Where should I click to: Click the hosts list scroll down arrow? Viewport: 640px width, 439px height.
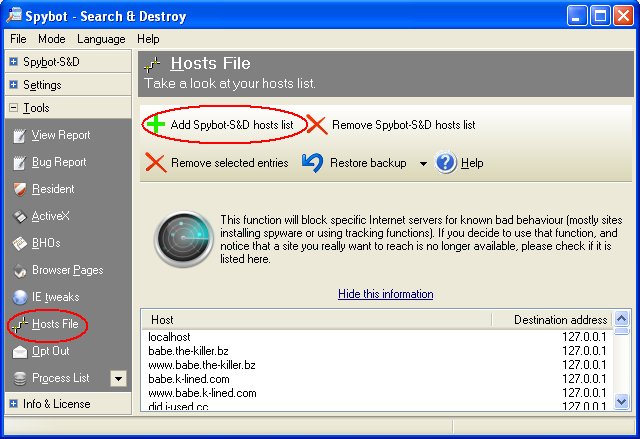622,402
